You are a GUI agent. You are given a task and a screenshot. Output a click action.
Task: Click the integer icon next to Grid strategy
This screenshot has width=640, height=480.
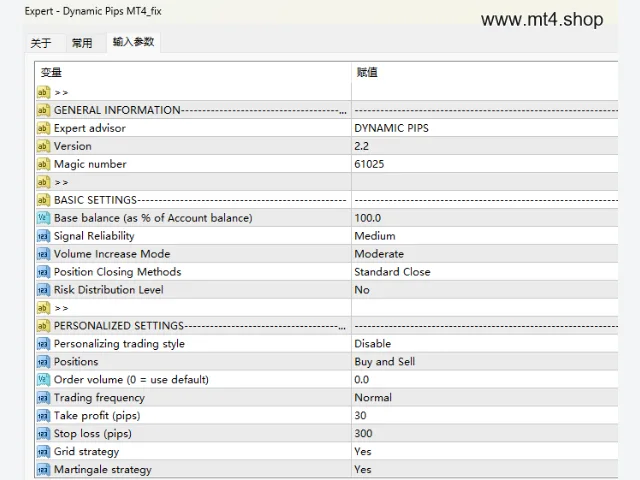pos(43,451)
